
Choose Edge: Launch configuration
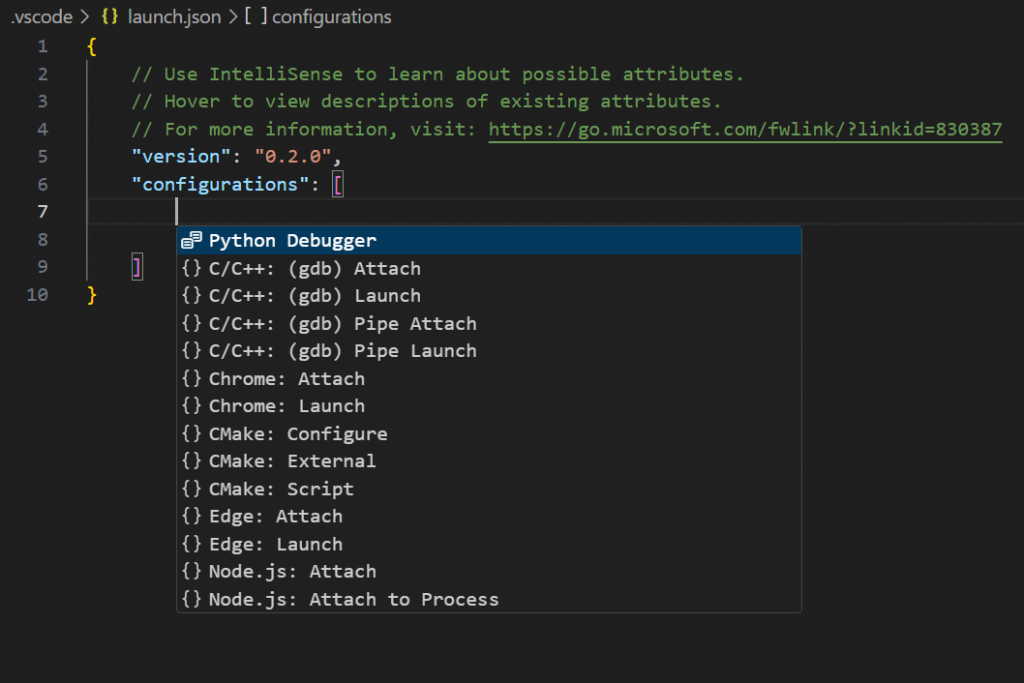[275, 544]
